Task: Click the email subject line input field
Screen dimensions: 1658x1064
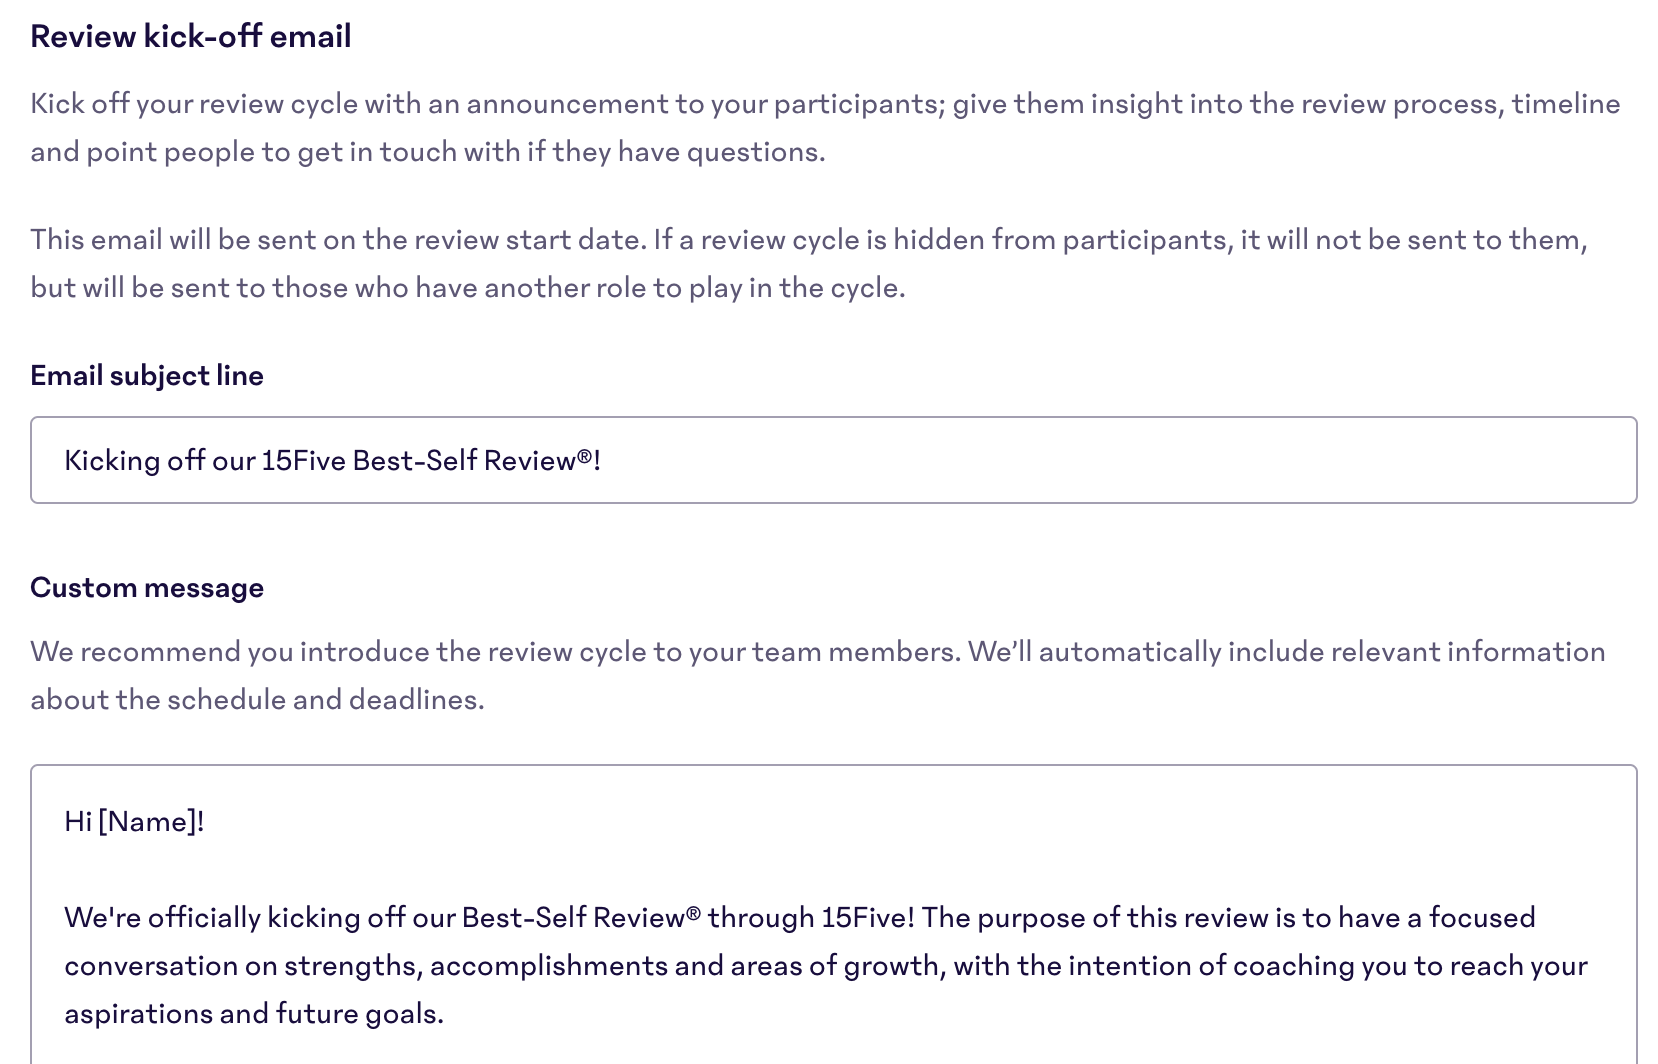Action: pyautogui.click(x=830, y=460)
